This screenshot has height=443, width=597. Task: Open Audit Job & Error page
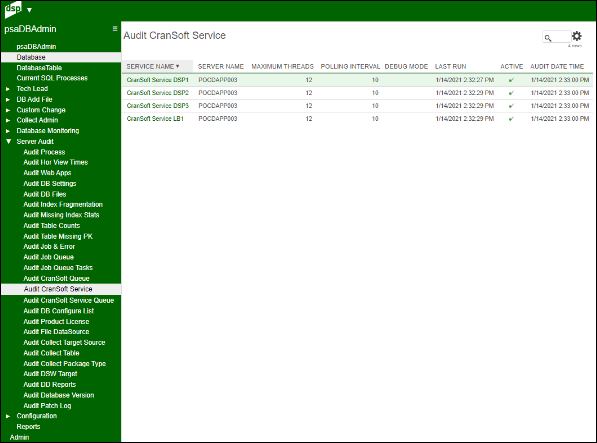49,247
